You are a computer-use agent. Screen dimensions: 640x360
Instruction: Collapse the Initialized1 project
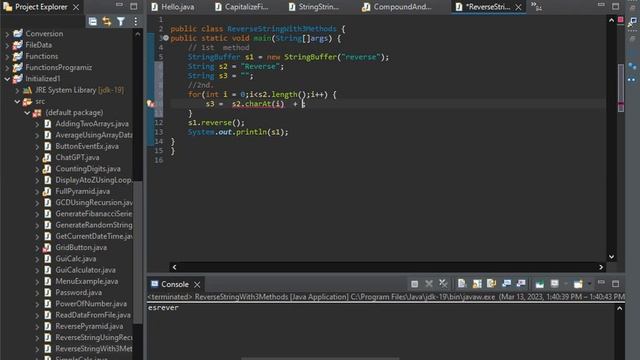(x=7, y=79)
